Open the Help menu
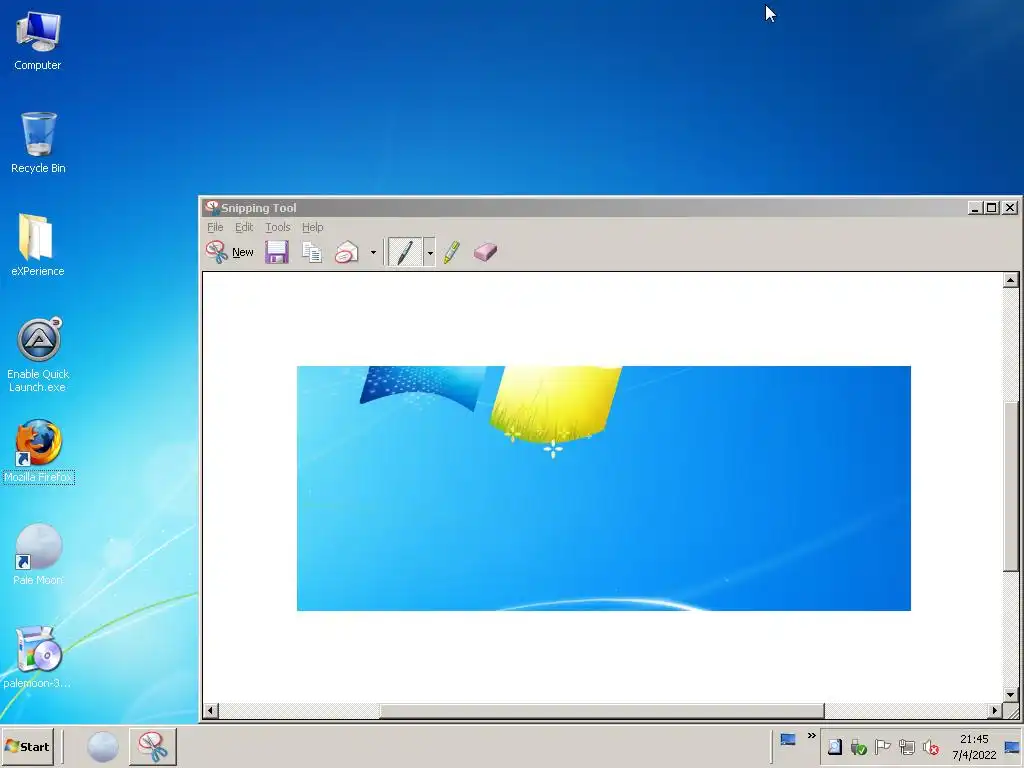 312,227
